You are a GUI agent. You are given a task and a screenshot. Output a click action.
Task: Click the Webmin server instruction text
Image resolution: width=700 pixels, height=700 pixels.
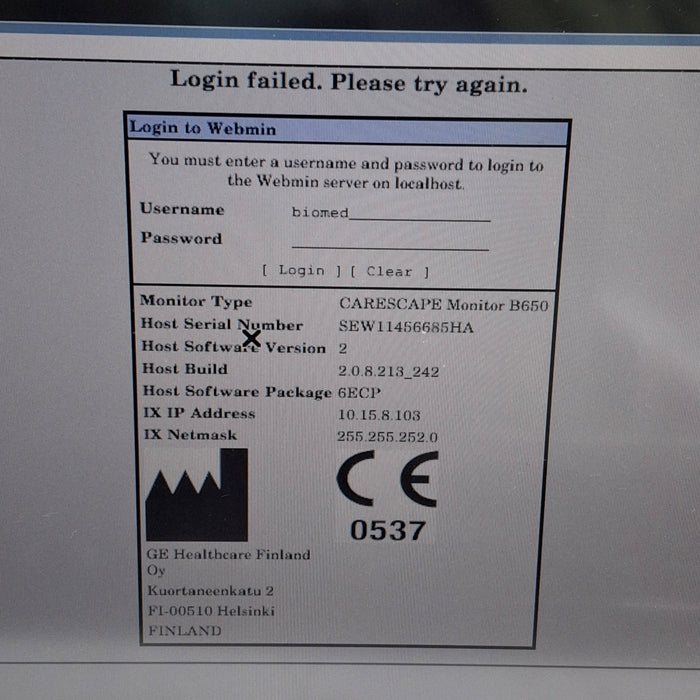346,172
